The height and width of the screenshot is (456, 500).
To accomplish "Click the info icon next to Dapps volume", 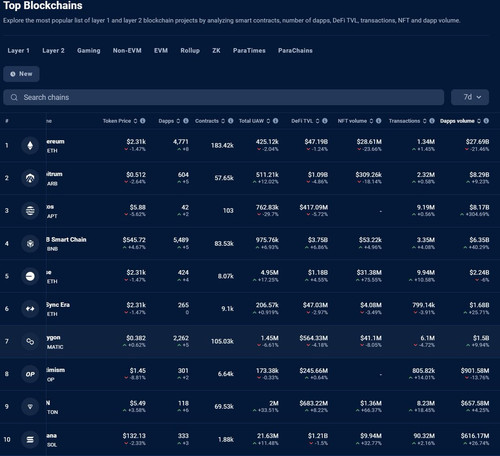I will [x=486, y=121].
